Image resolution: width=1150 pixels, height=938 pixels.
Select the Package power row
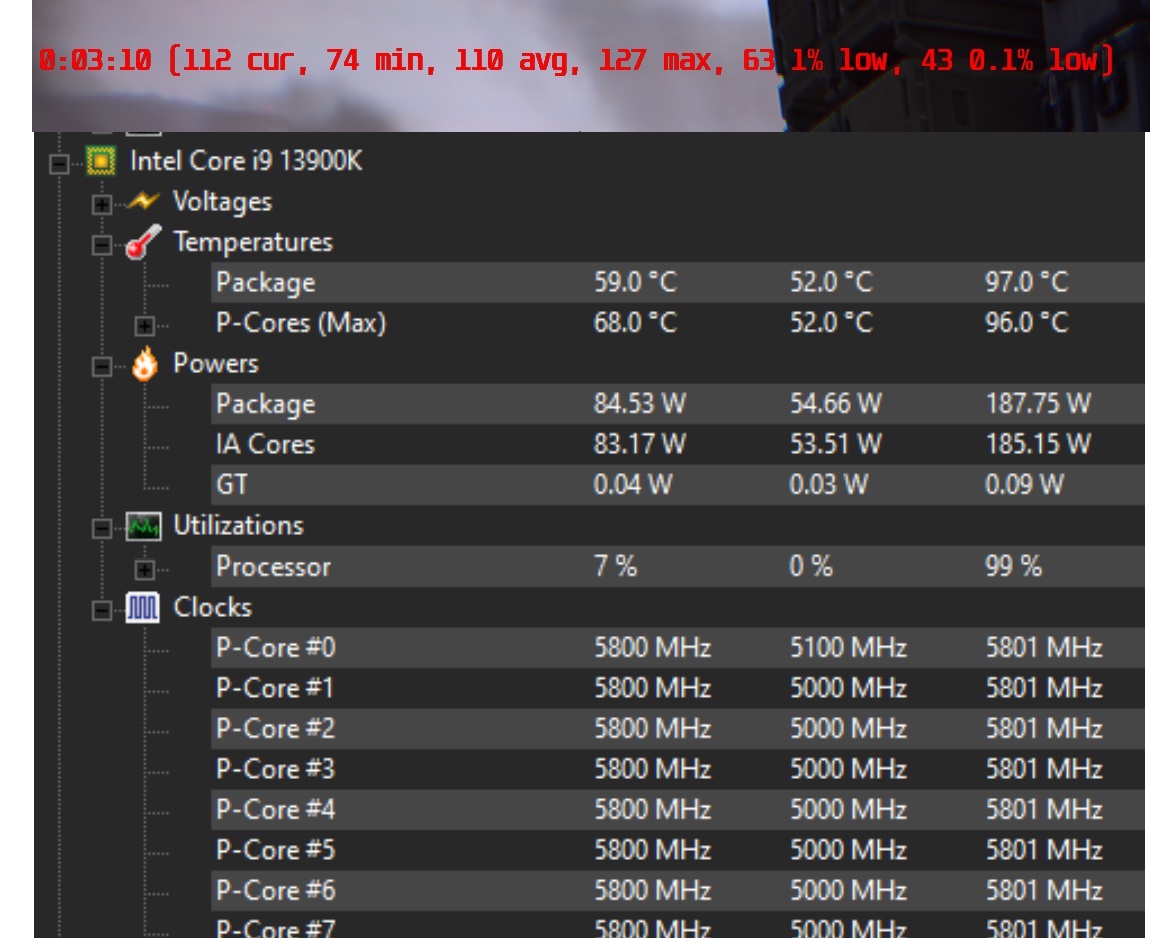[x=678, y=403]
